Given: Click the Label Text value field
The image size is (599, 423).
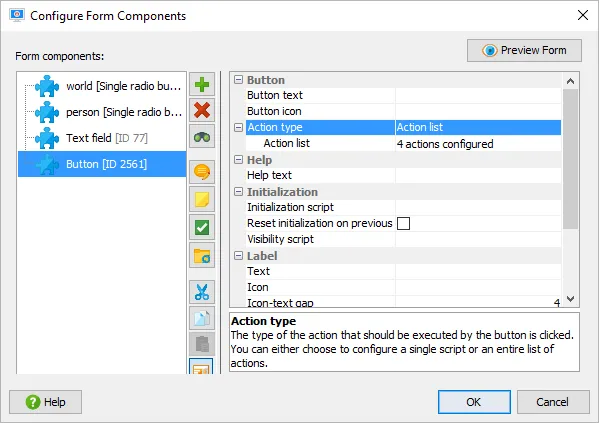Looking at the screenshot, I should tap(478, 271).
